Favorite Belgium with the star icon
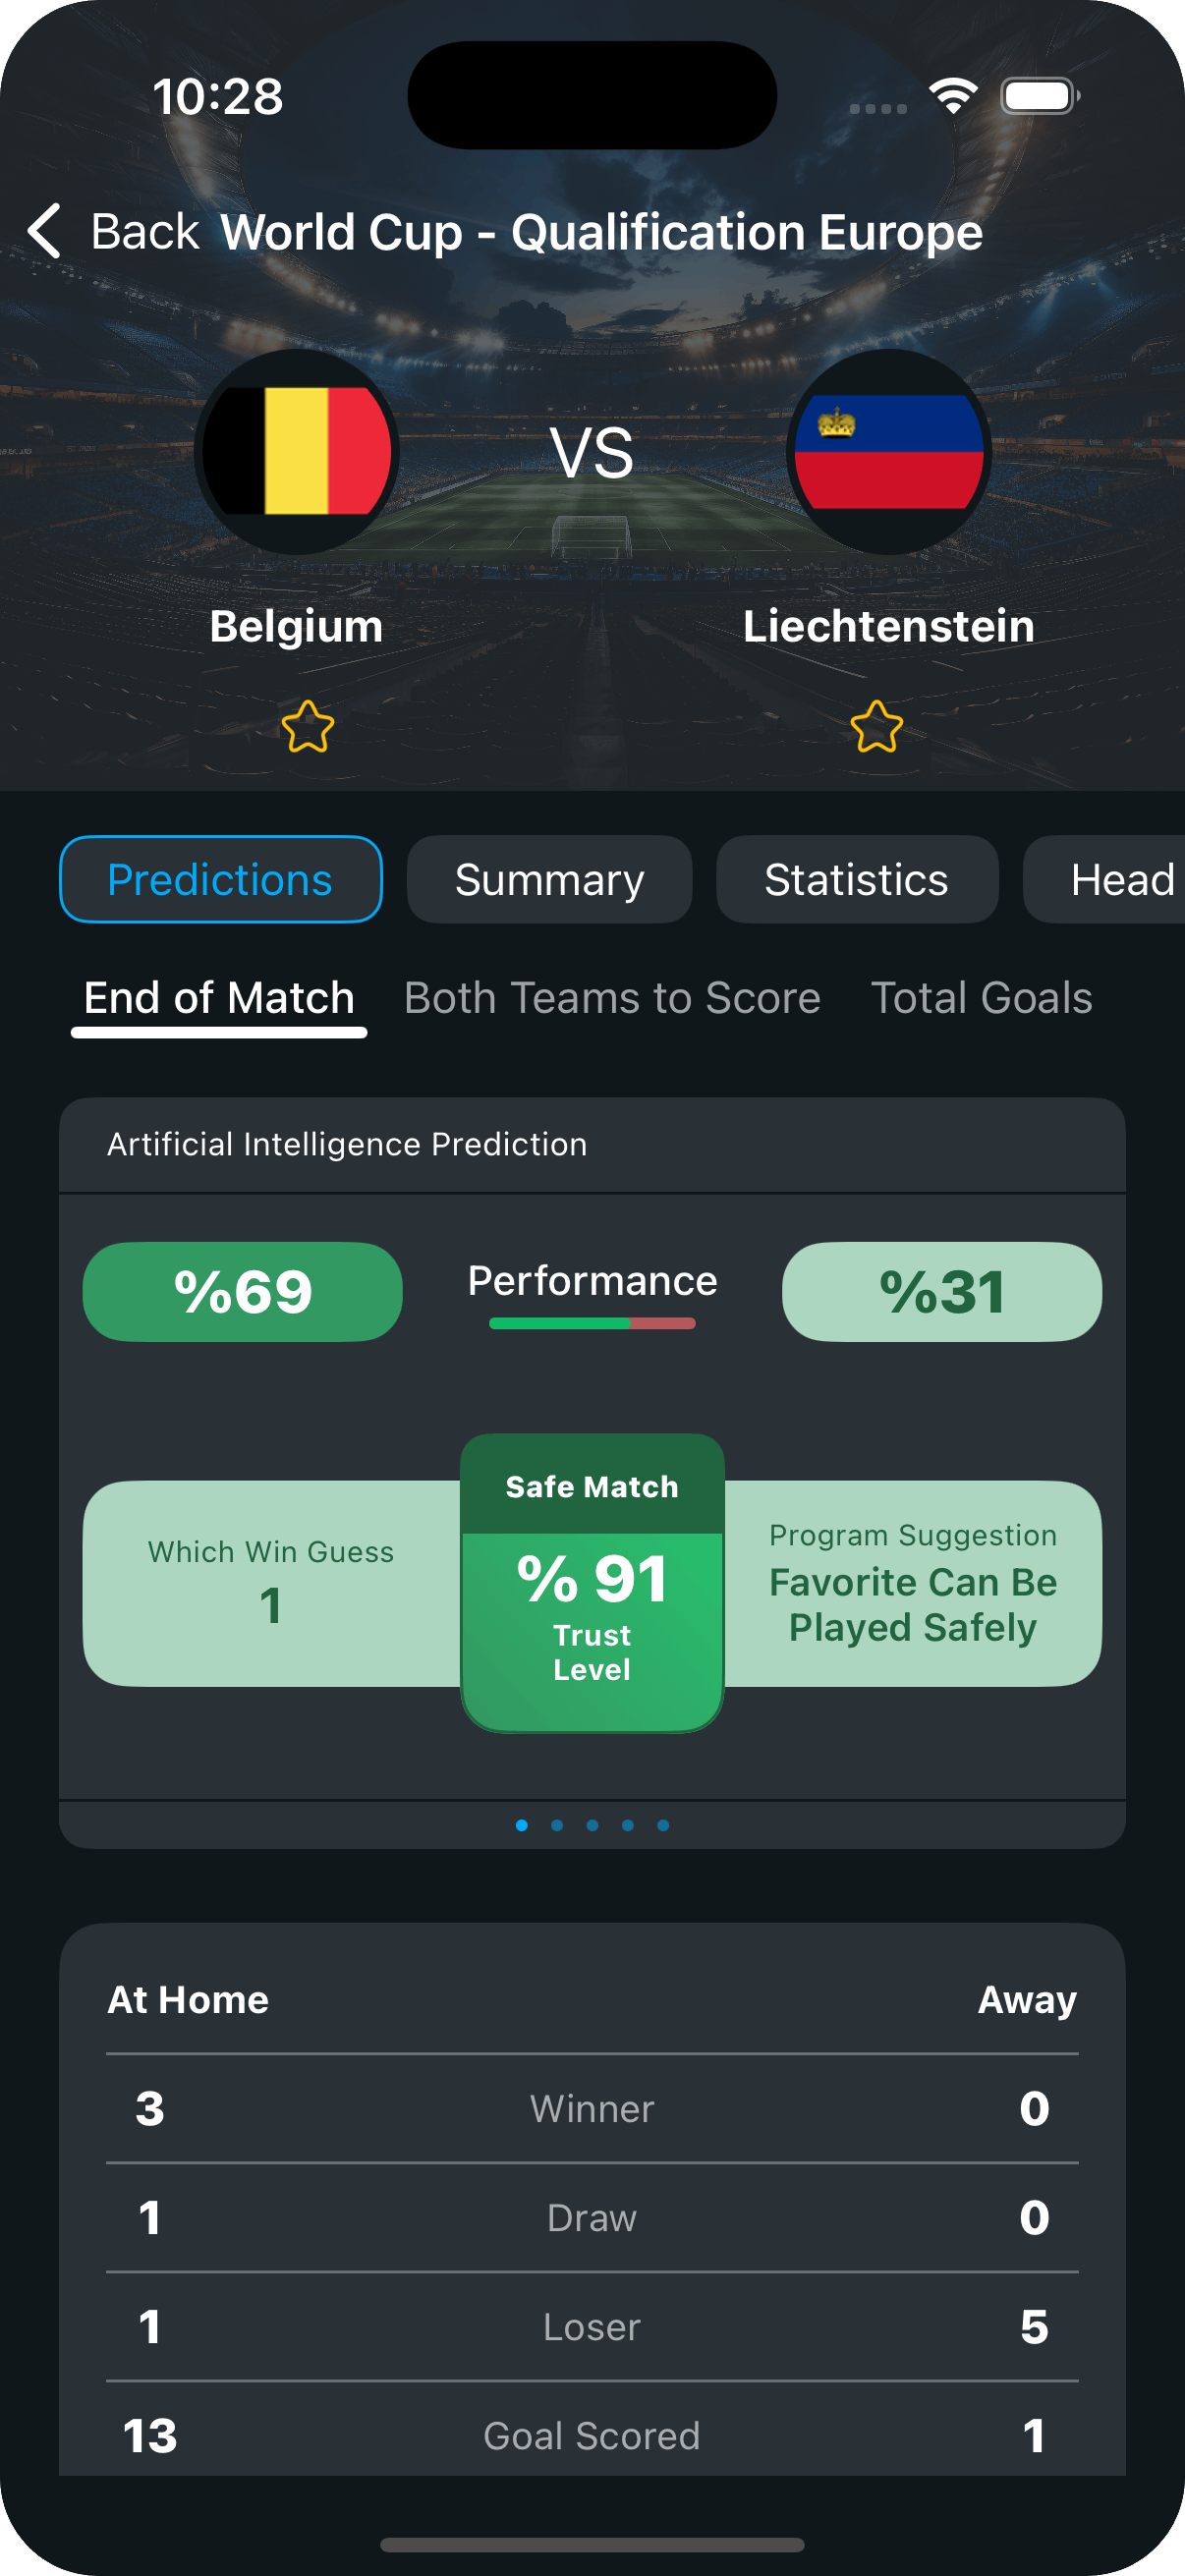 pyautogui.click(x=307, y=727)
